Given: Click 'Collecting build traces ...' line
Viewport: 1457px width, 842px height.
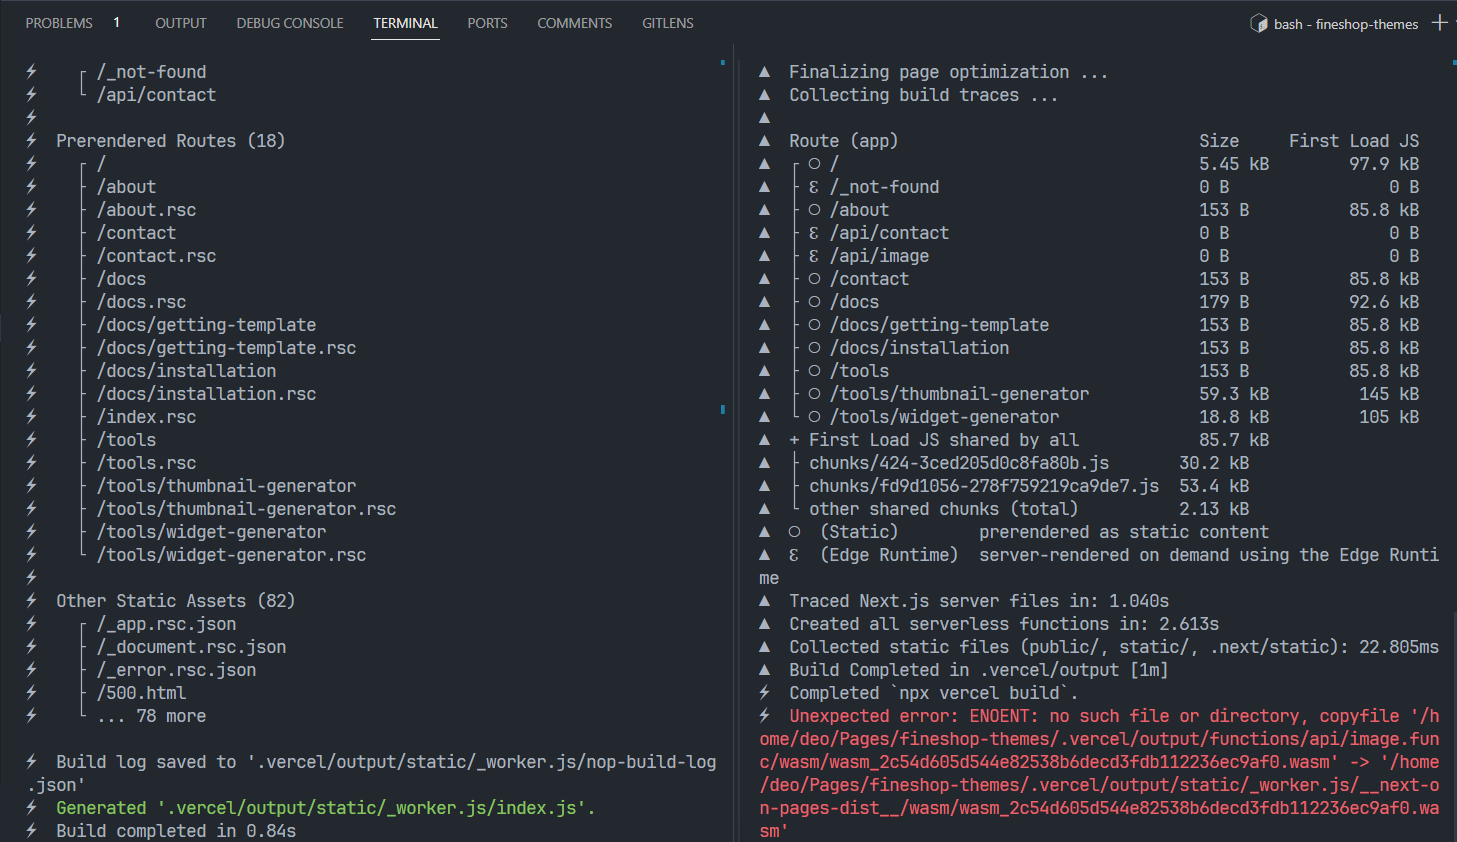Looking at the screenshot, I should pos(924,95).
